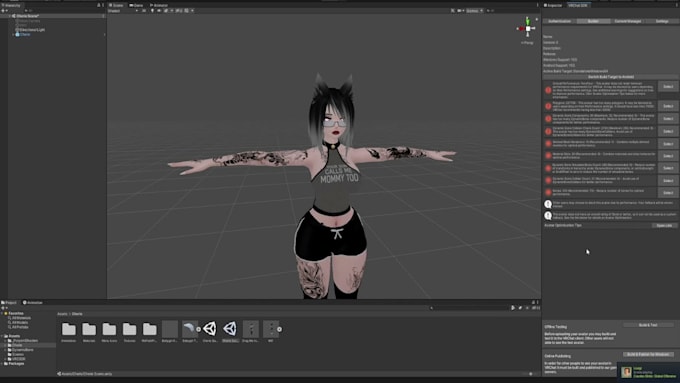Open the Gizmos dropdown in Scene view
The width and height of the screenshot is (680, 383).
tap(474, 10)
